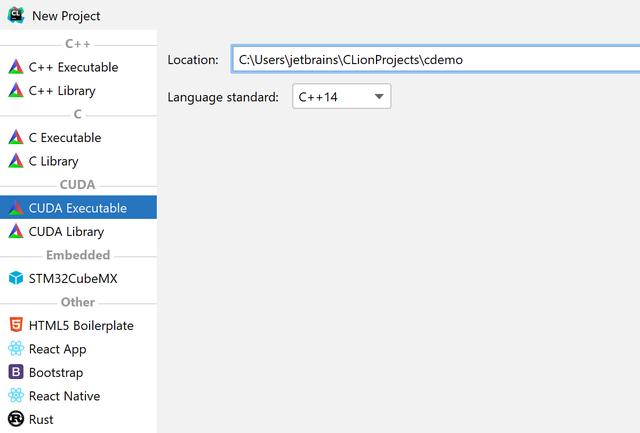640x433 pixels.
Task: Click the Bootstrap B icon
Action: [16, 372]
